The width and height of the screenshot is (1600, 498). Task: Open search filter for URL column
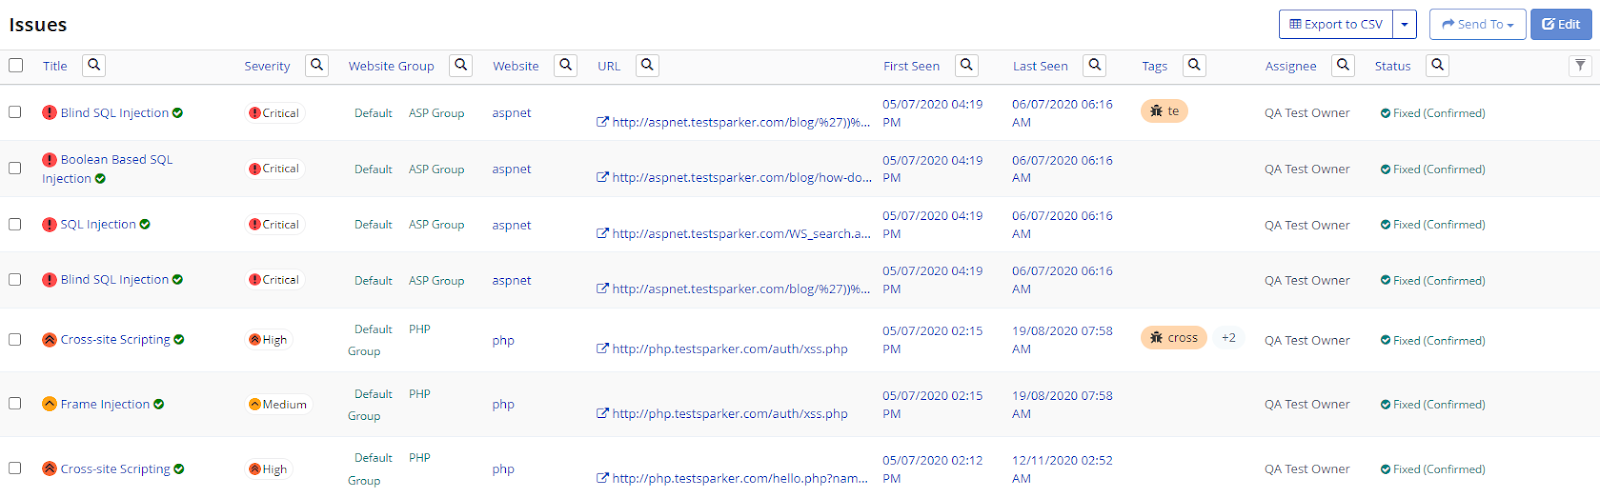point(647,65)
